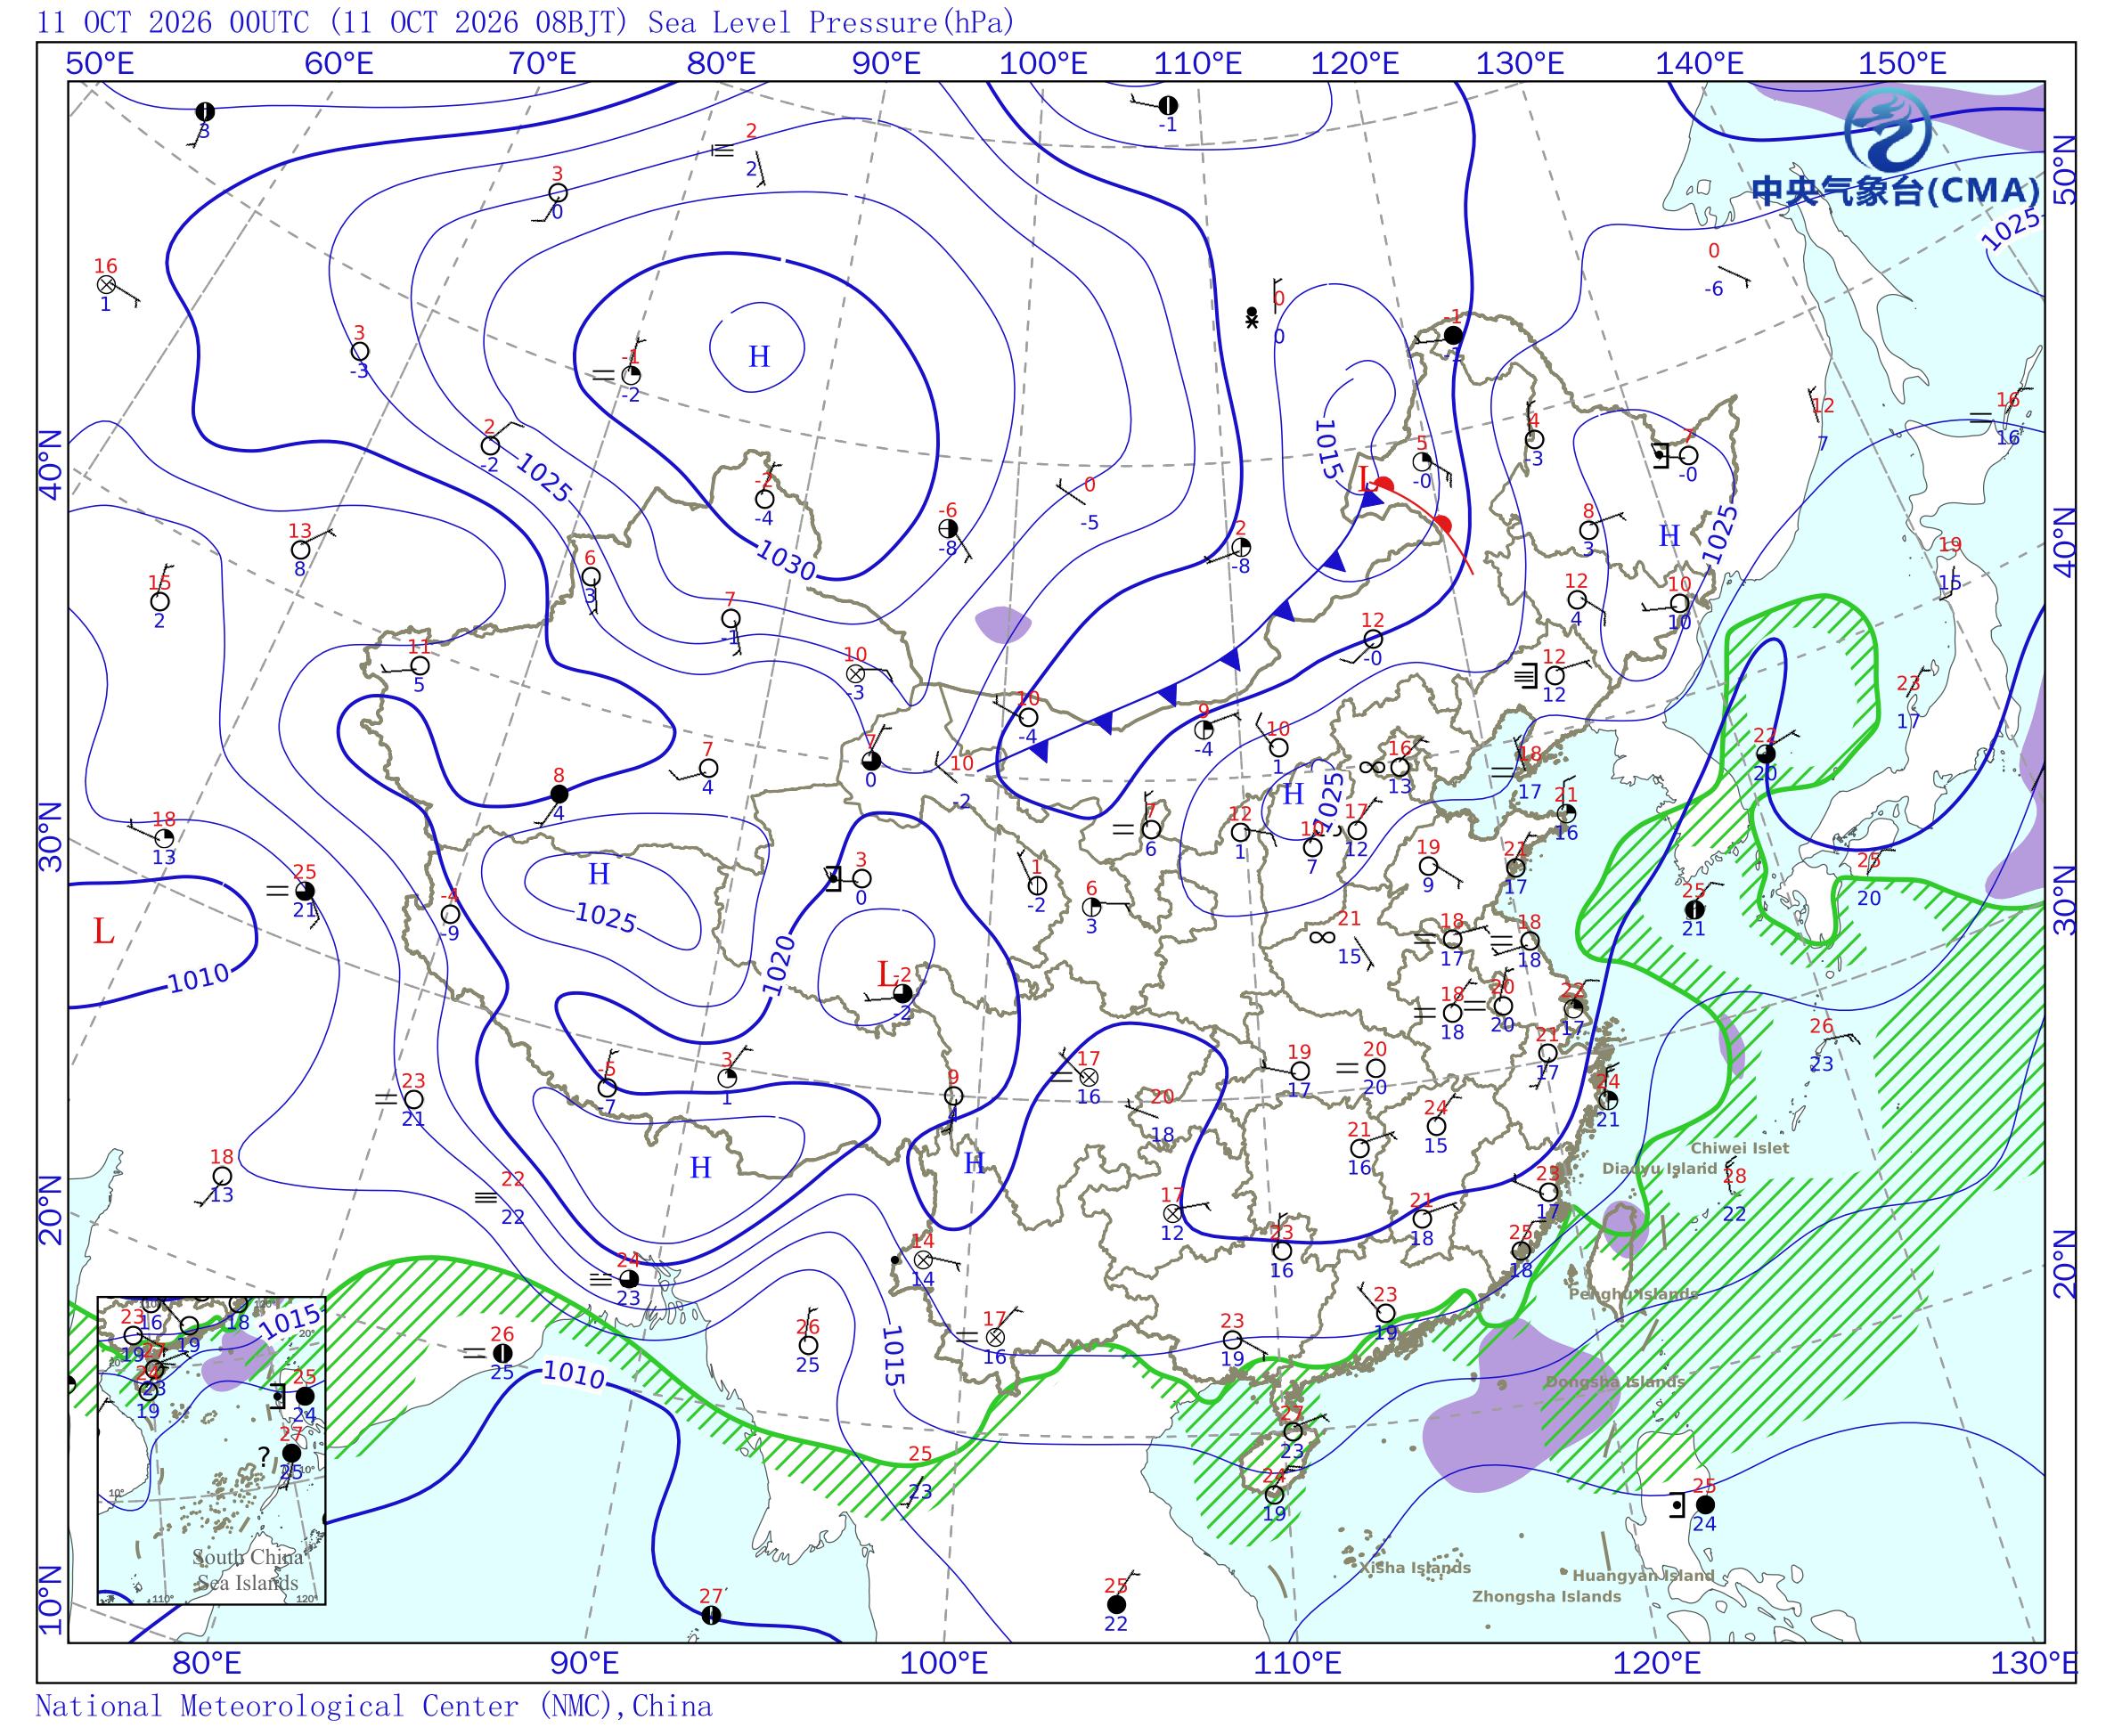Click the H inside the Tibetan 1025 contour
The height and width of the screenshot is (1736, 2114).
pyautogui.click(x=598, y=874)
